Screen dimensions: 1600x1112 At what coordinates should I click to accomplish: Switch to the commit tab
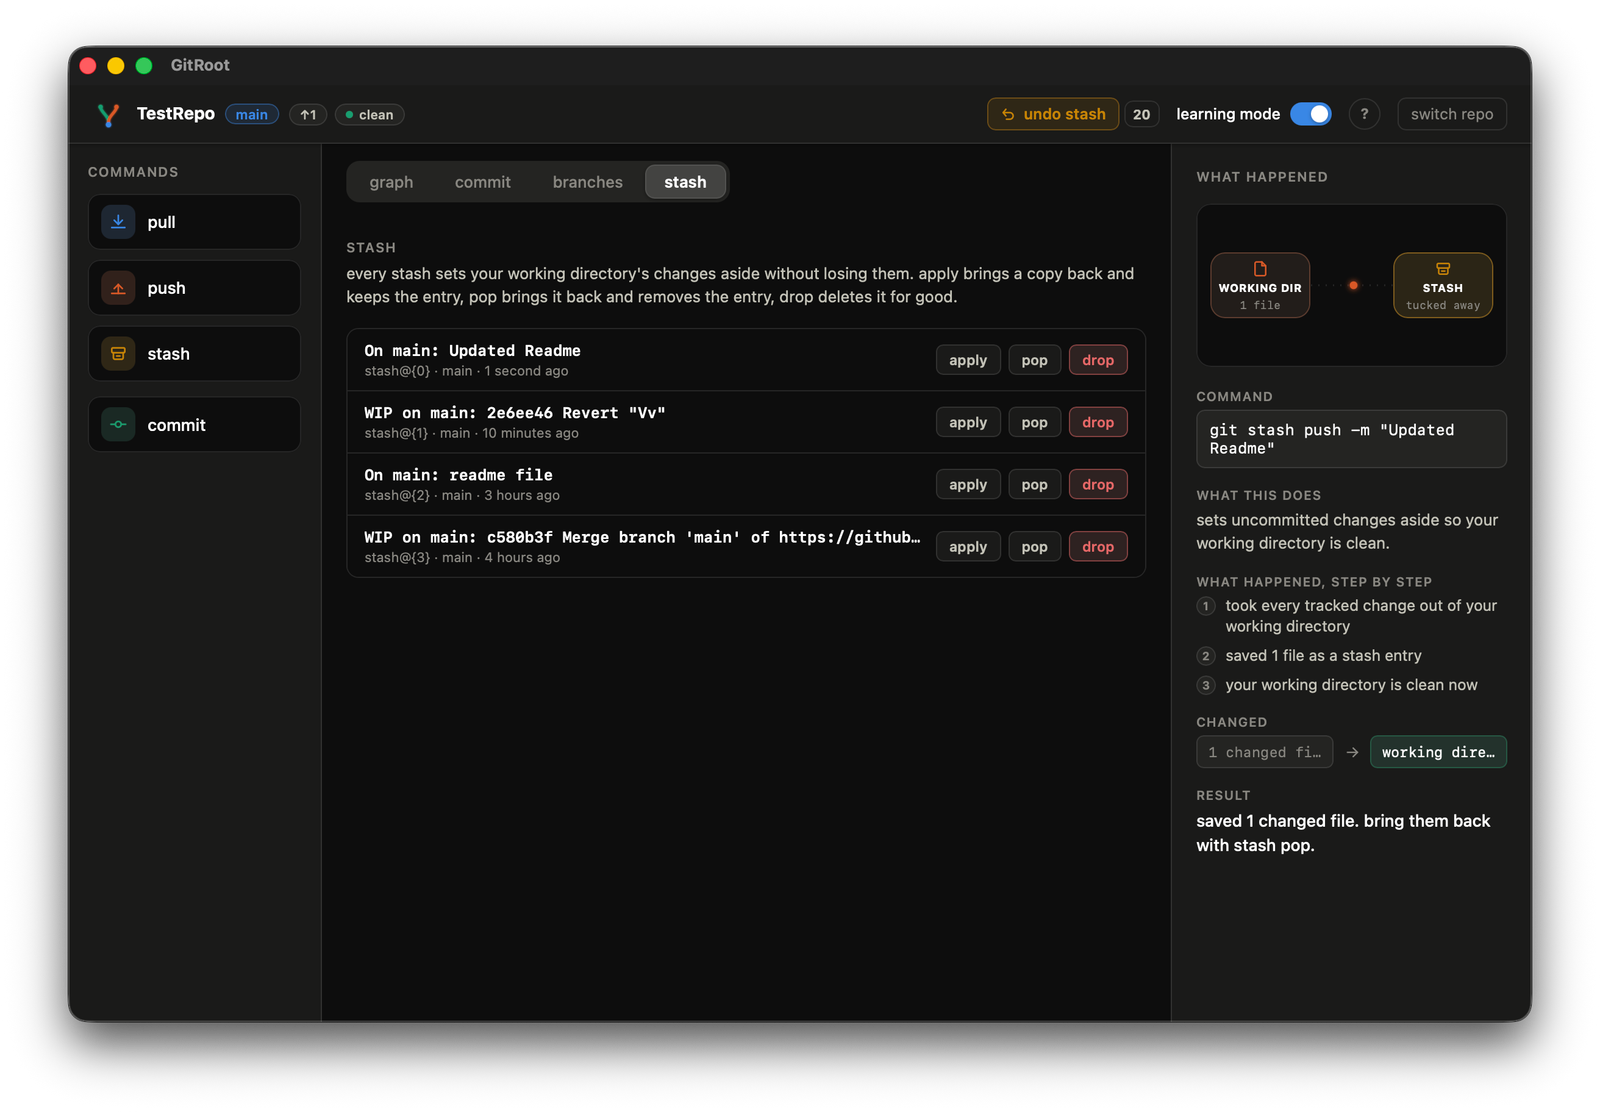[x=483, y=182]
